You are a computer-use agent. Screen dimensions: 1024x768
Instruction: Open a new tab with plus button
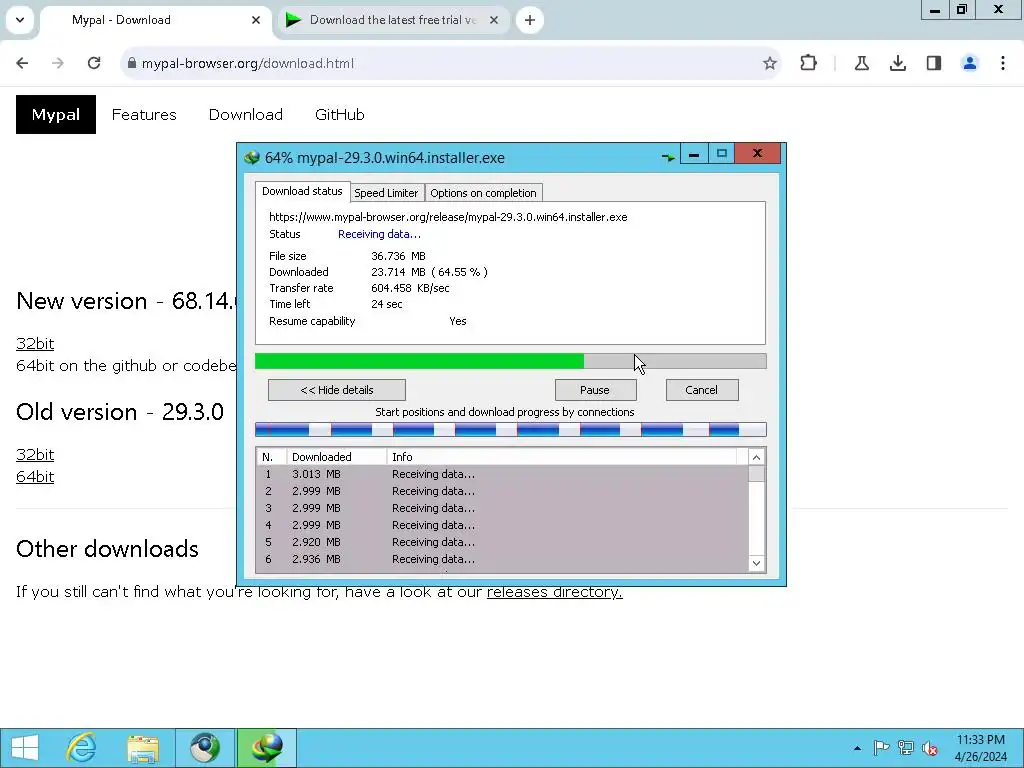(x=530, y=20)
